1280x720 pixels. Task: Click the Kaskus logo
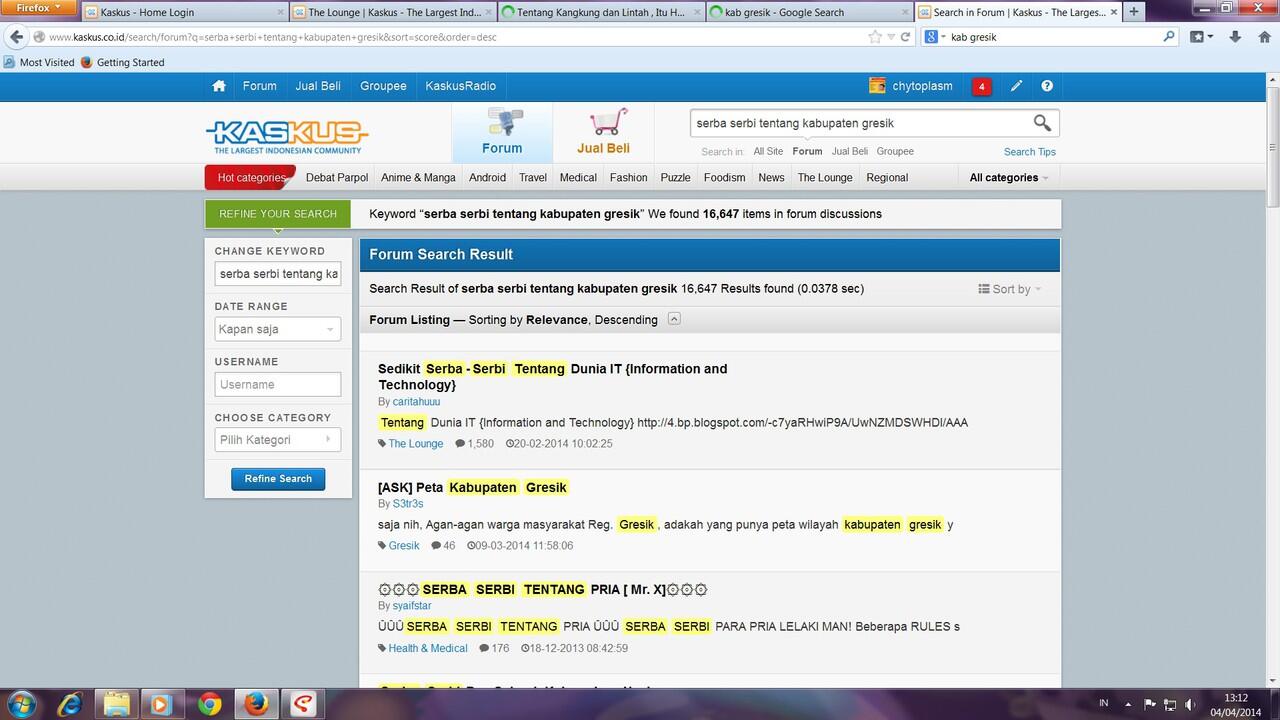pyautogui.click(x=287, y=137)
